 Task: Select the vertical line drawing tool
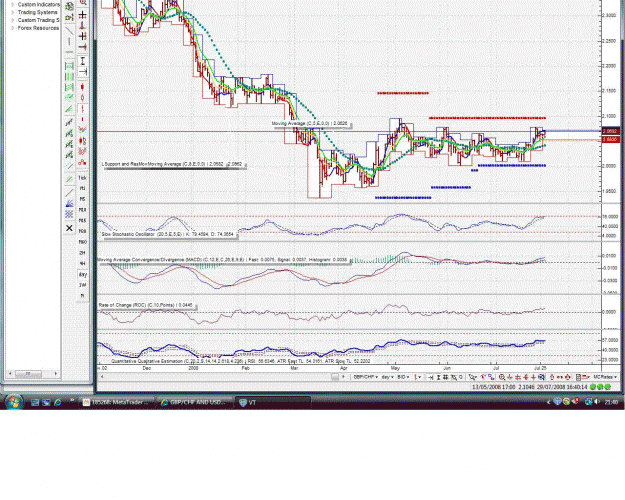[69, 41]
